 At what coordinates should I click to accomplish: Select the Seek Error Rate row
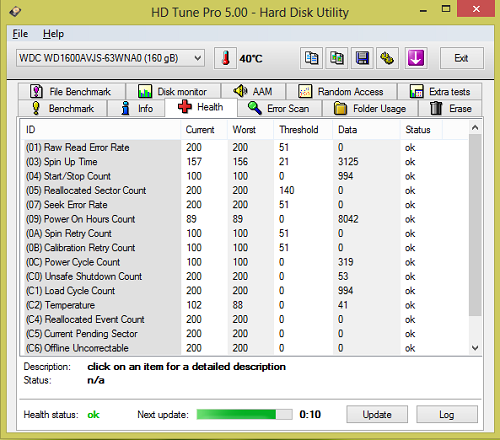point(244,205)
